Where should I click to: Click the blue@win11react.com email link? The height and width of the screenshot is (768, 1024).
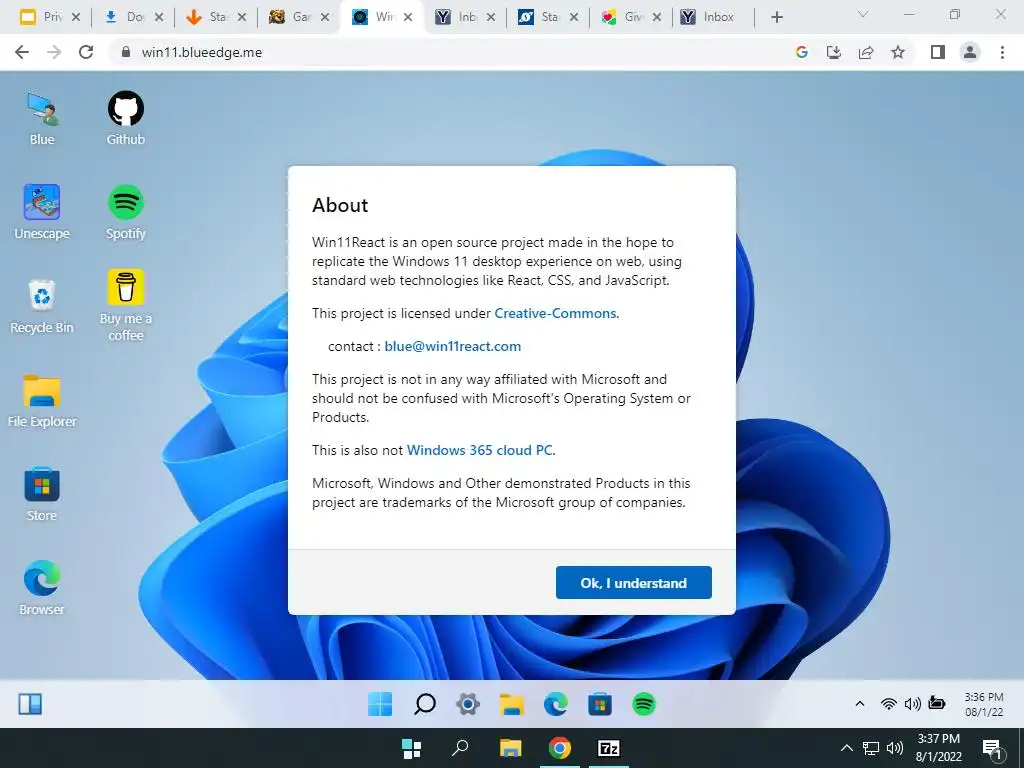click(x=453, y=346)
